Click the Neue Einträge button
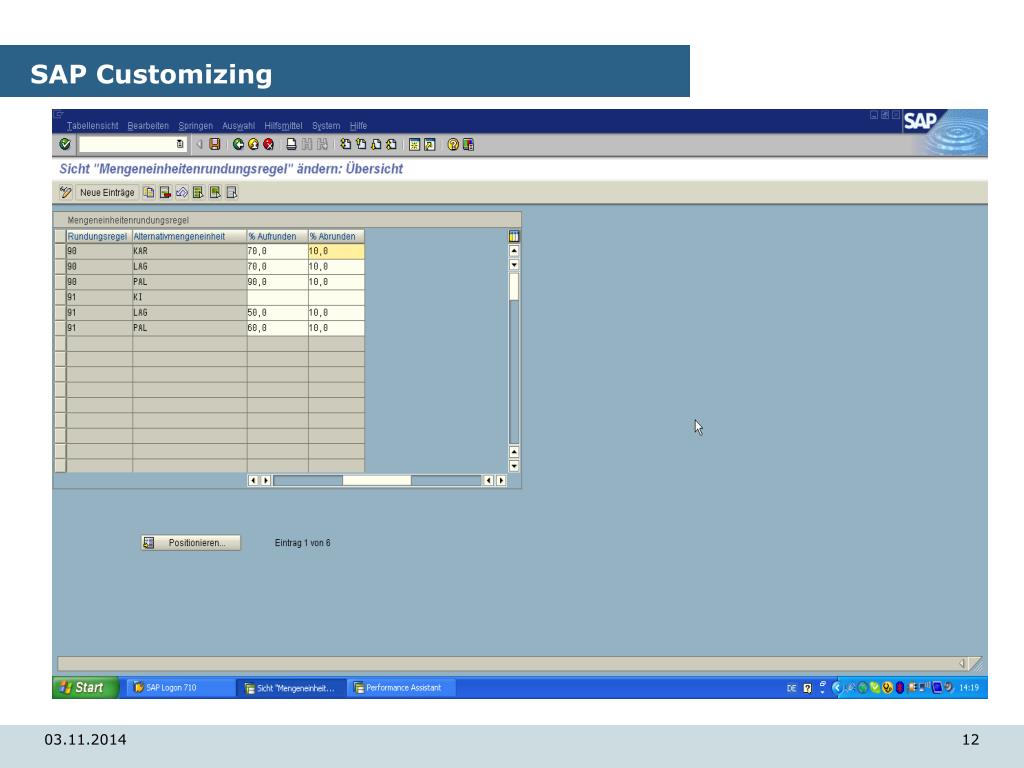Screen dimensions: 1024x768 (x=107, y=192)
